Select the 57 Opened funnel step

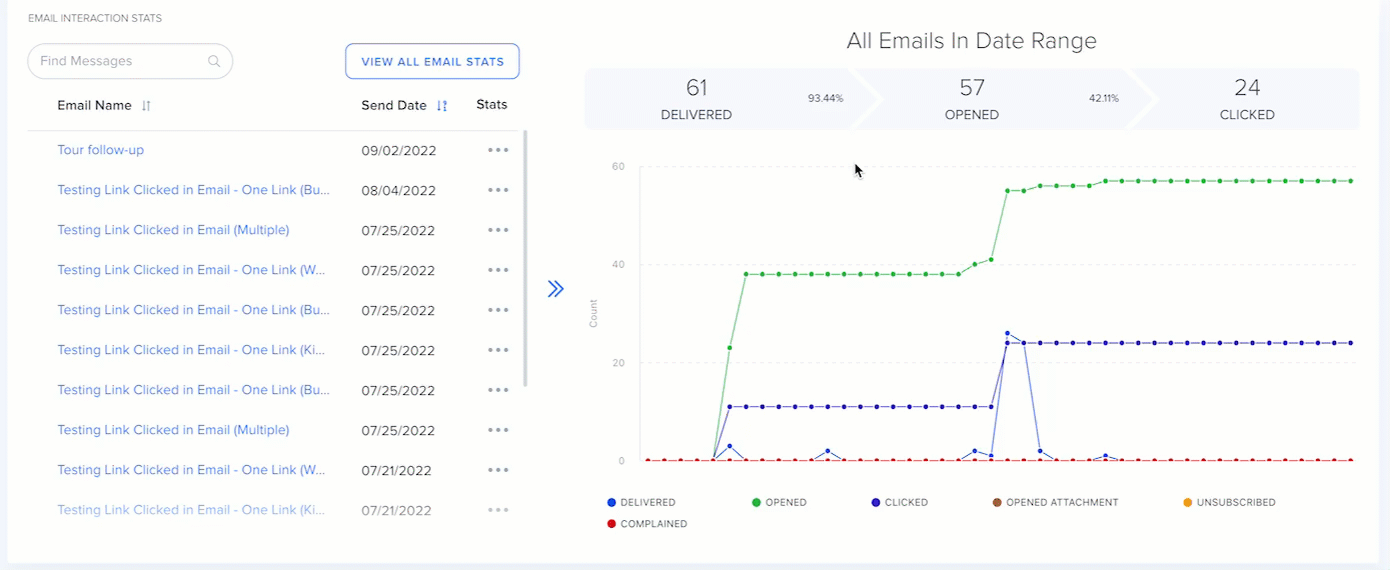pyautogui.click(x=971, y=99)
